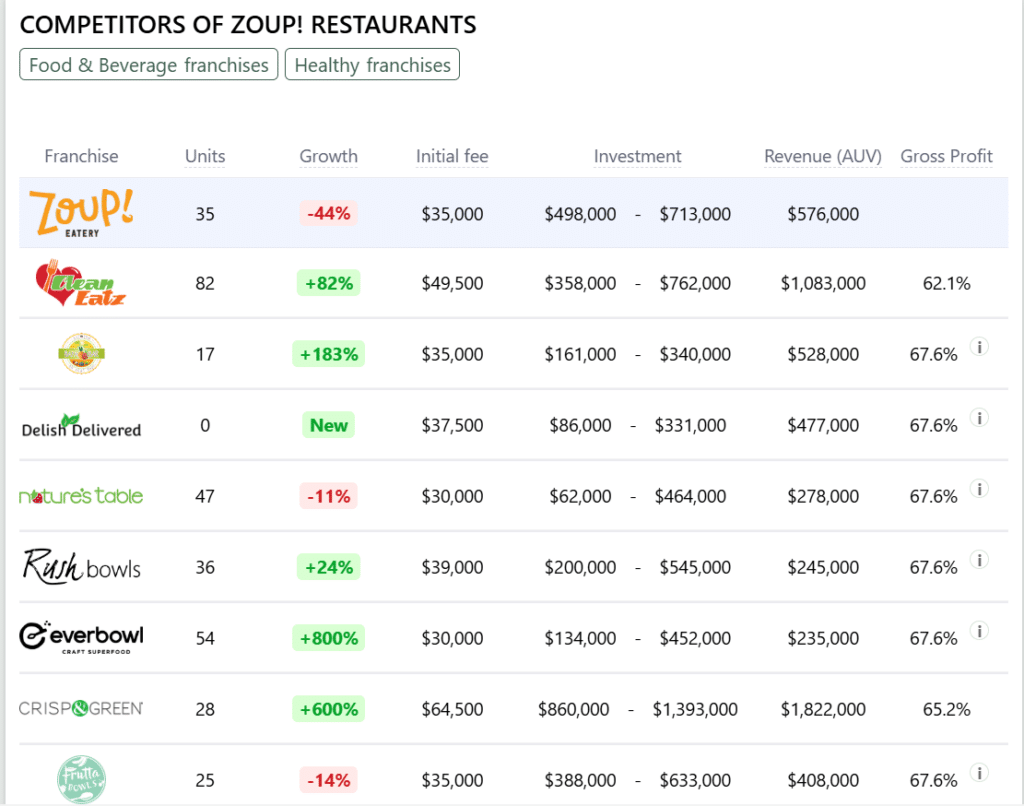Viewport: 1024px width, 806px height.
Task: Select the $408,000 revenue value
Action: click(x=823, y=780)
